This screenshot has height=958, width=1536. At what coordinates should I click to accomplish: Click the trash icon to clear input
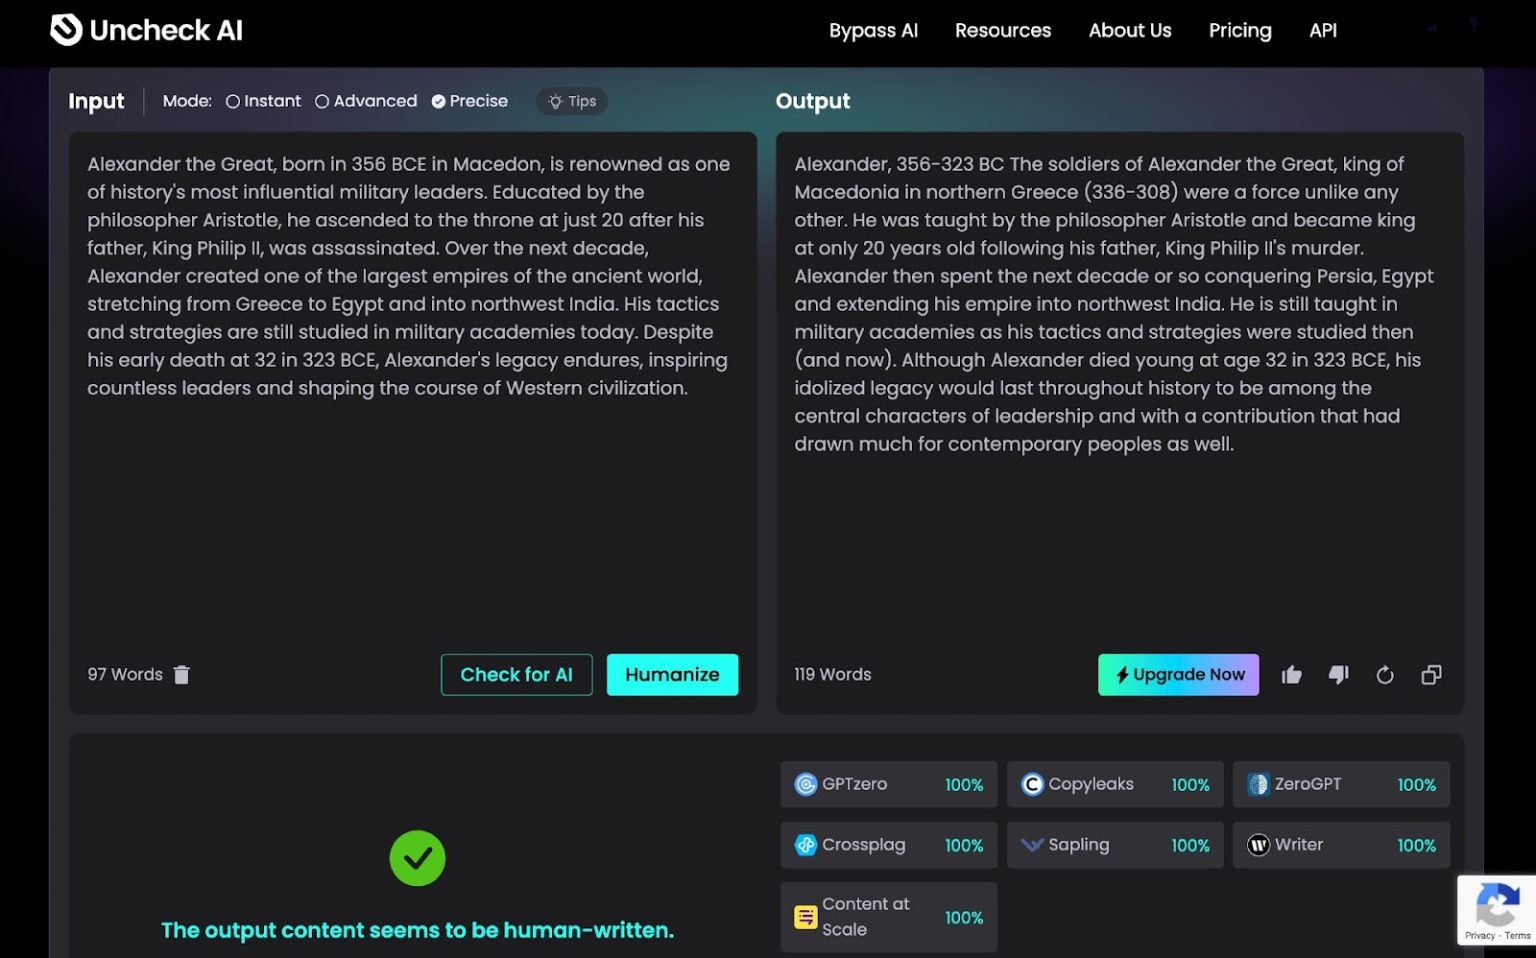[181, 674]
